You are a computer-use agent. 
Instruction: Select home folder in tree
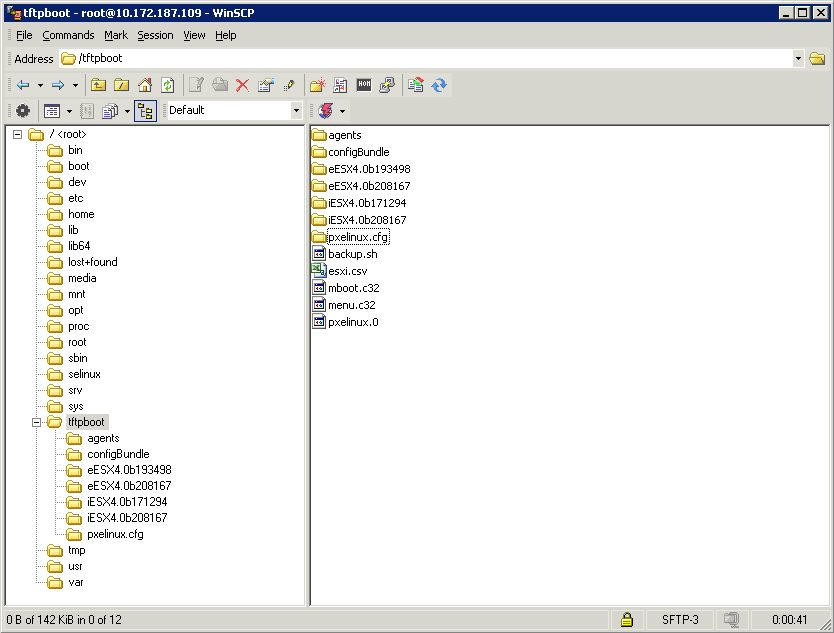coord(81,214)
